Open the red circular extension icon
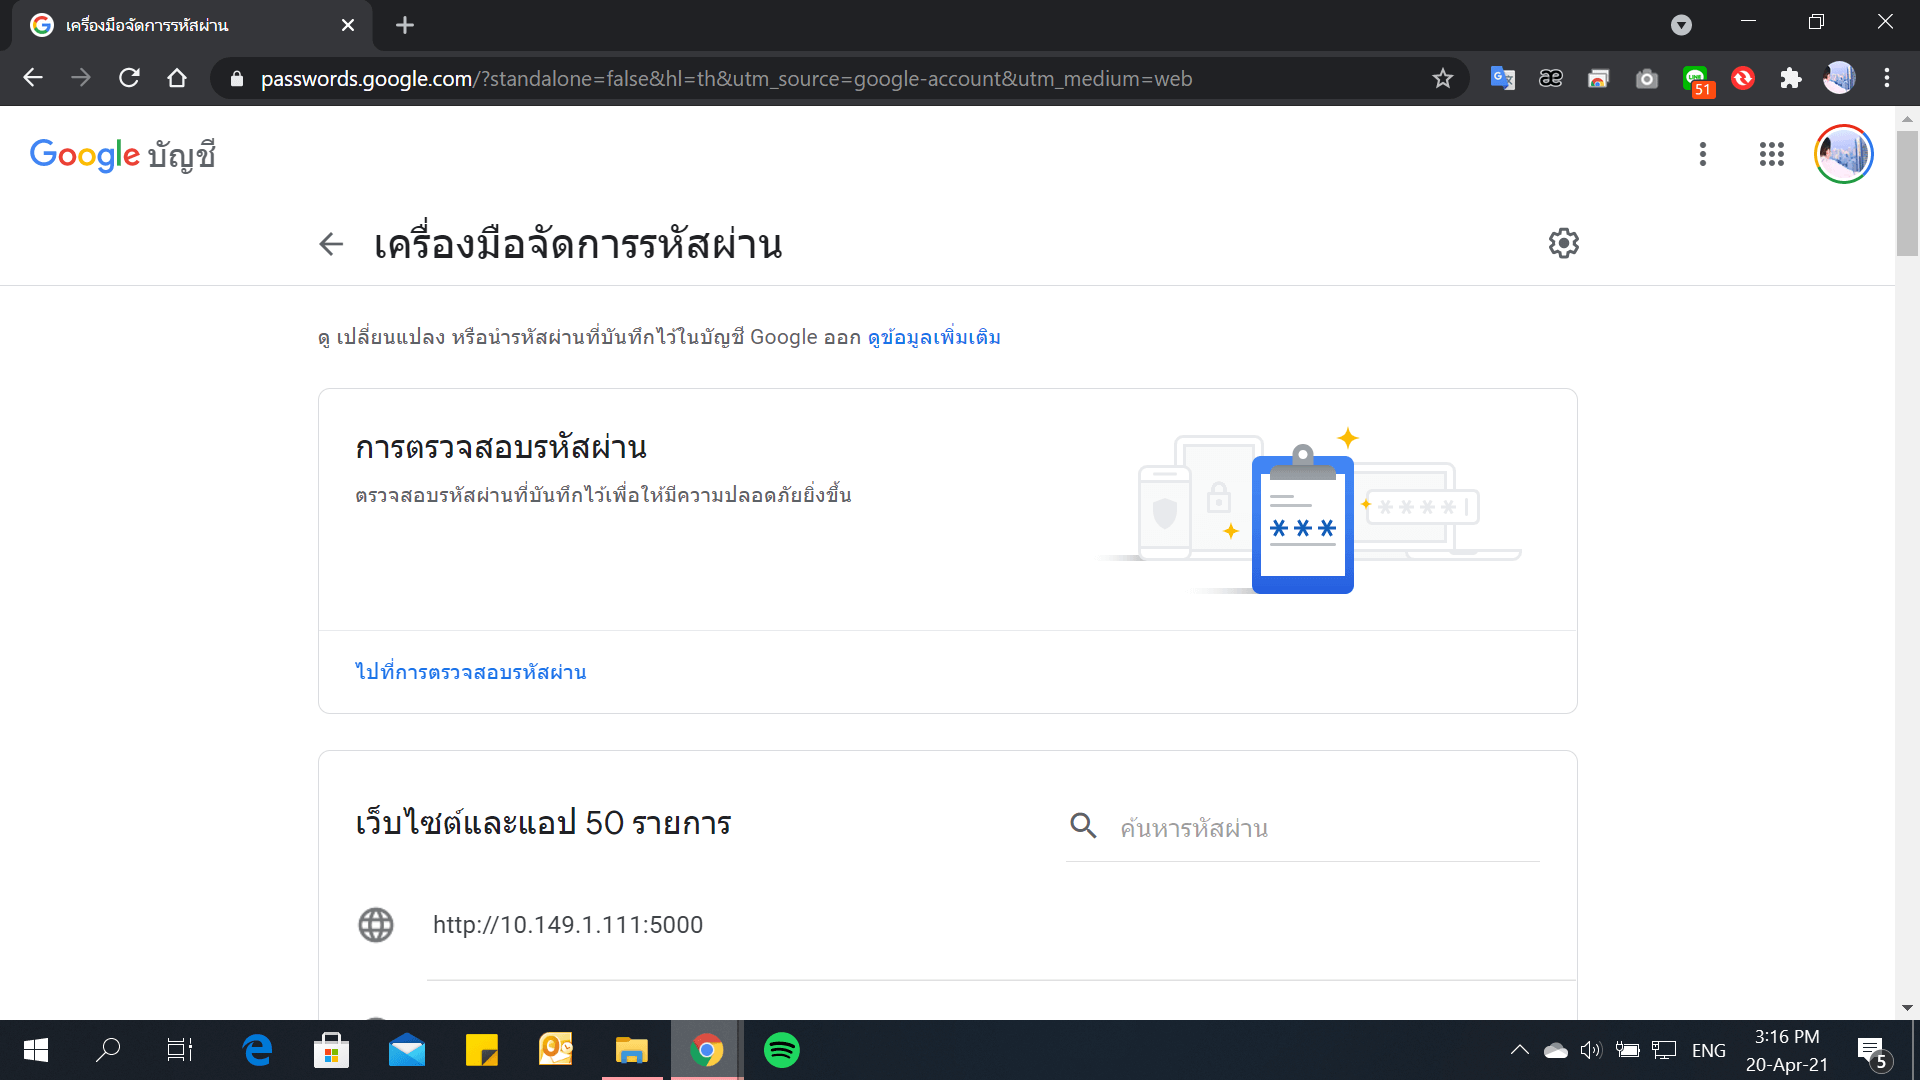This screenshot has width=1920, height=1080. pyautogui.click(x=1742, y=78)
